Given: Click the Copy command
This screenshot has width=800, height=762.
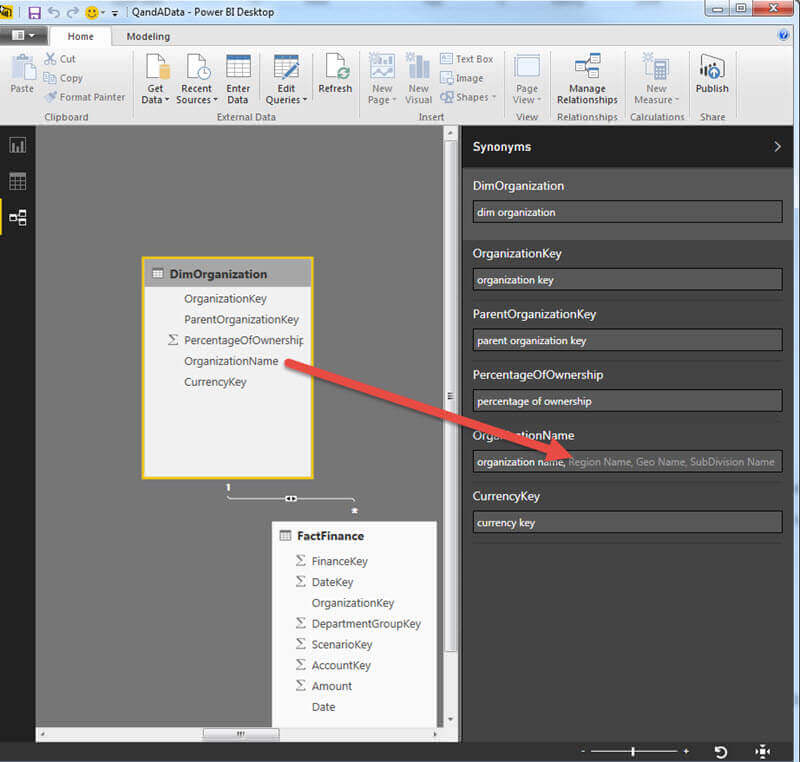Looking at the screenshot, I should pos(63,78).
